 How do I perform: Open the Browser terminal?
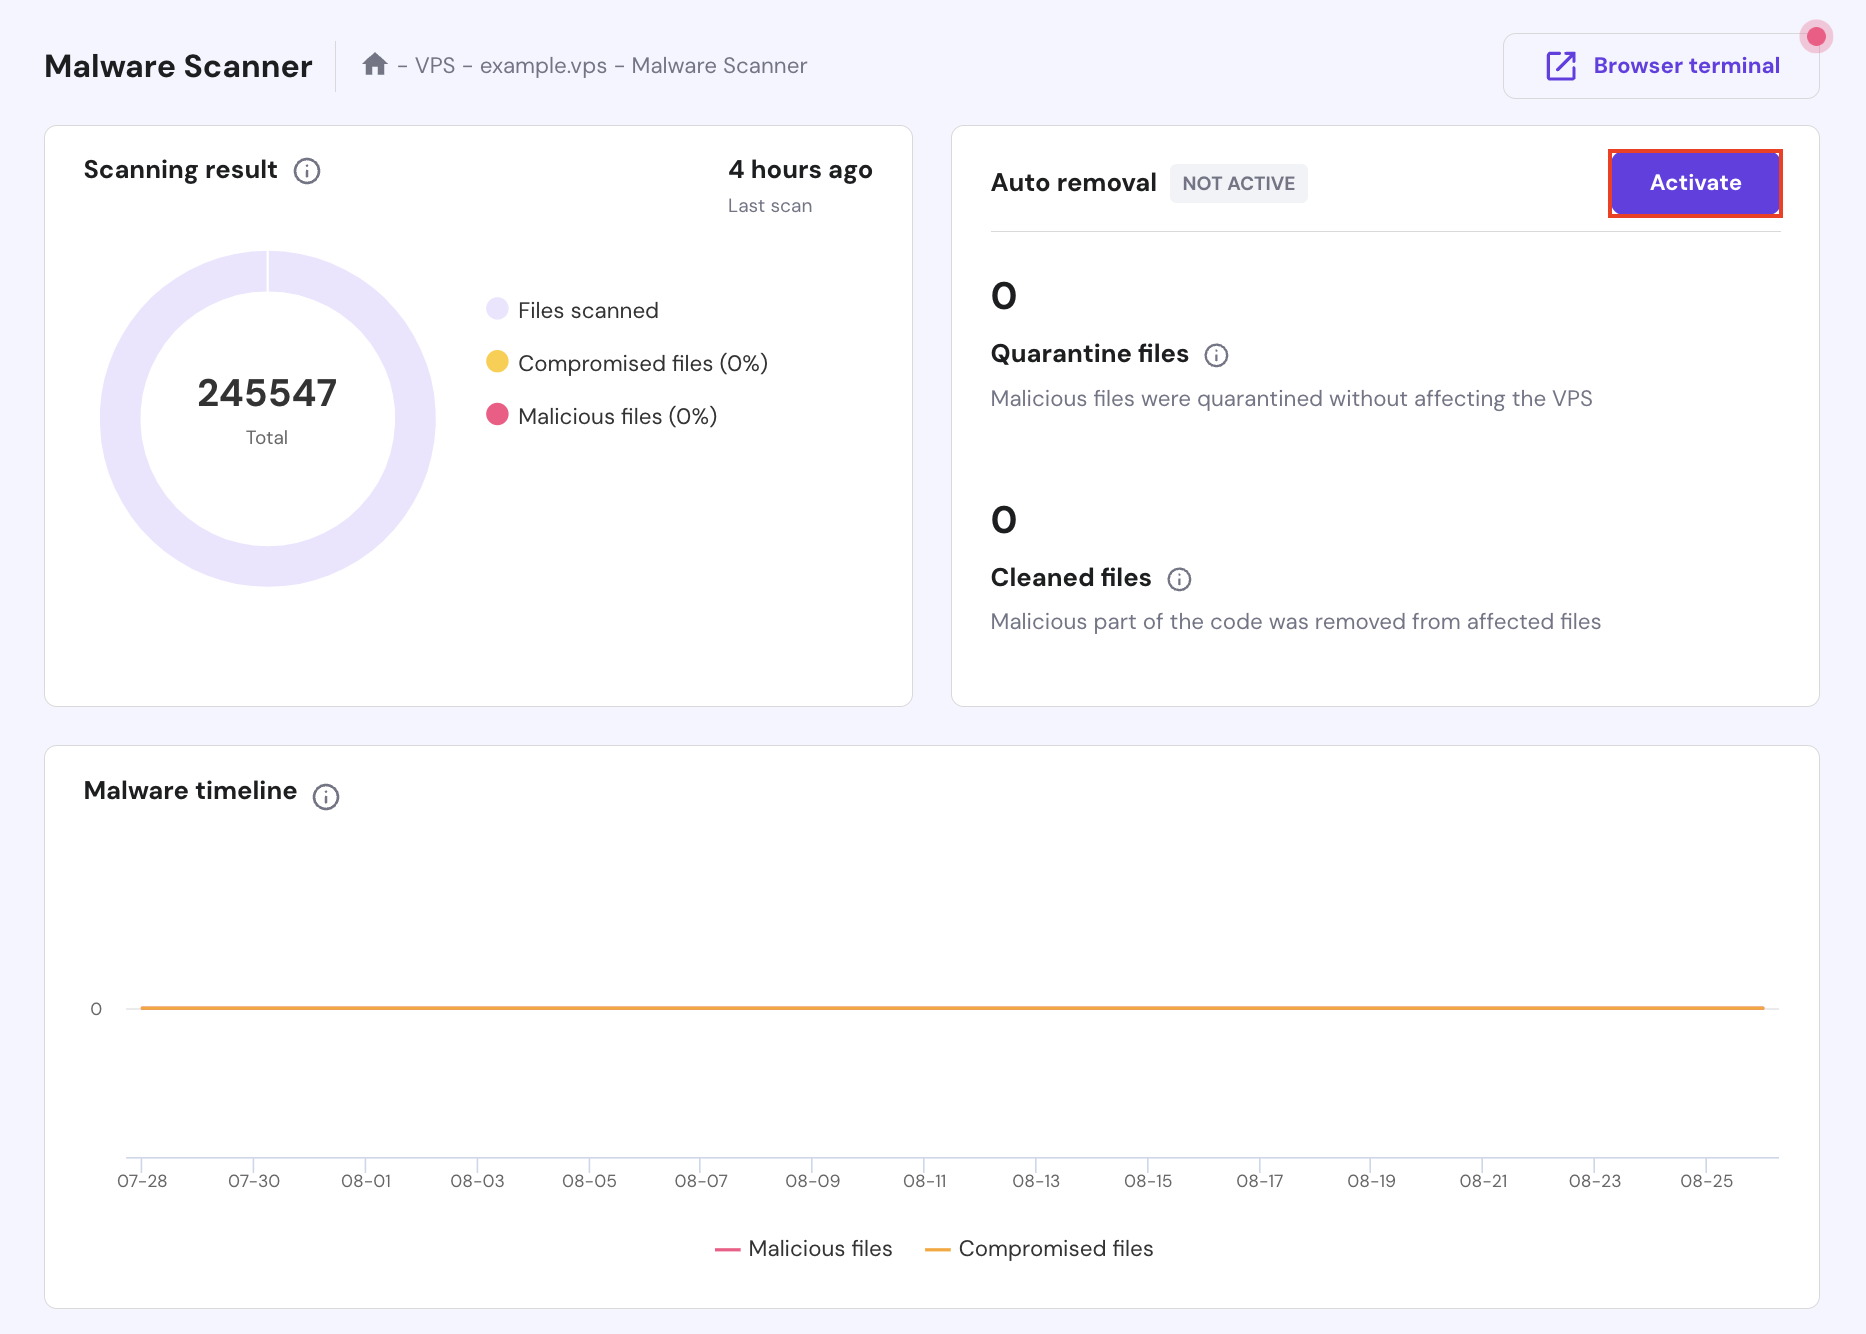(1686, 65)
